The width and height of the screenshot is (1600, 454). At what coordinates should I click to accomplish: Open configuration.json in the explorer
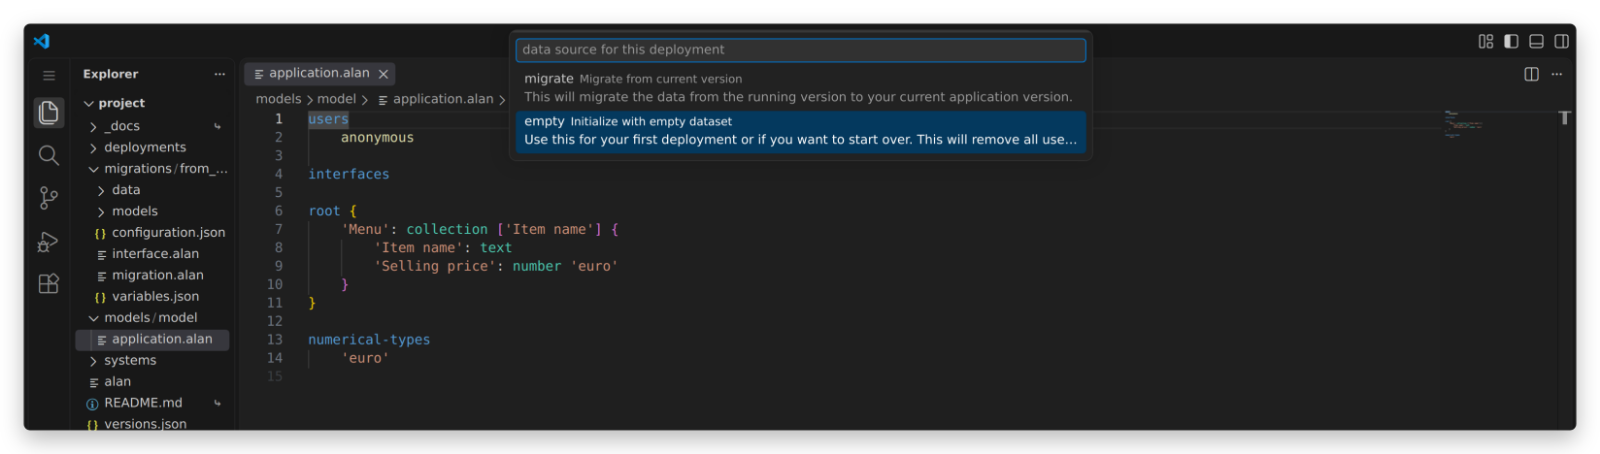(152, 232)
